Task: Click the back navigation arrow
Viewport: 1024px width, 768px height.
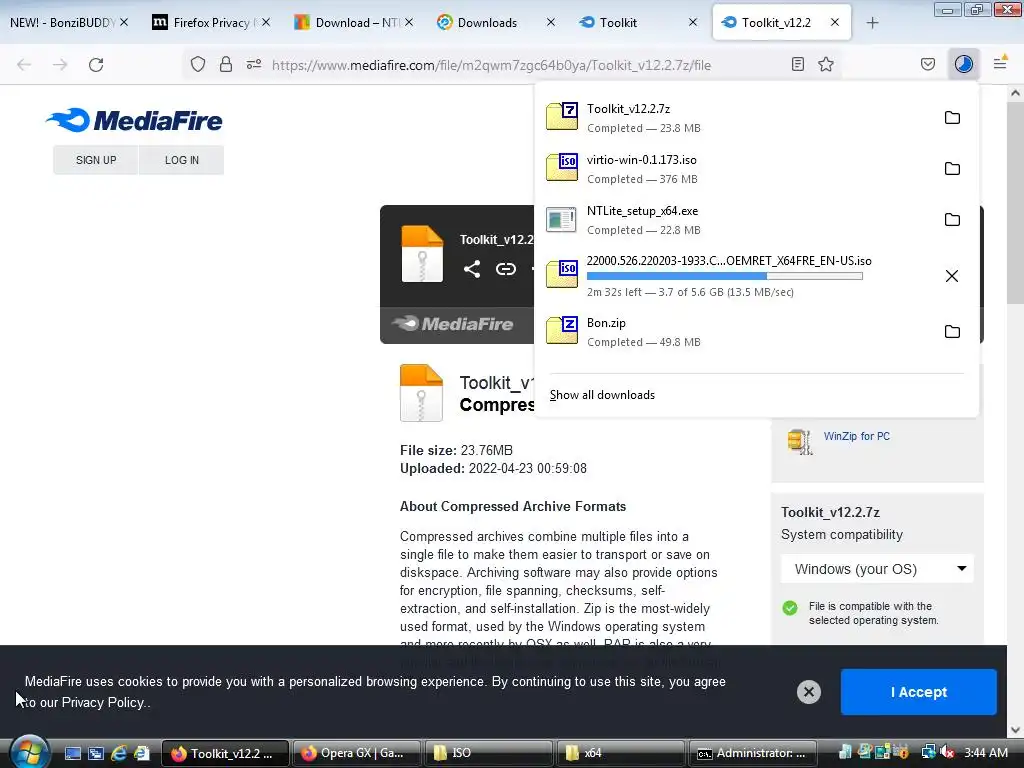Action: tap(24, 65)
